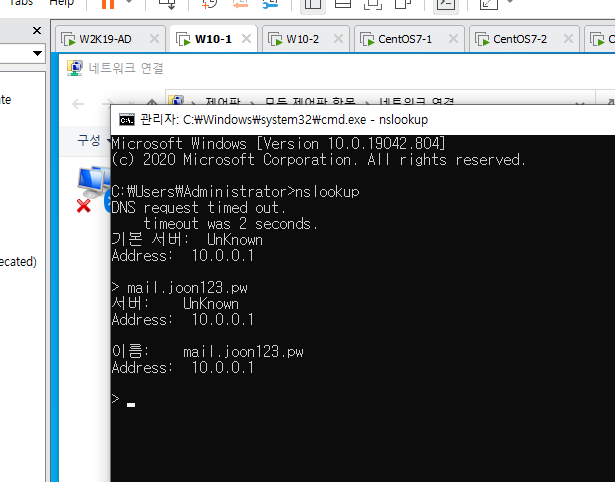The image size is (615, 482).
Task: Take a snapshot using the clock-plus icon
Action: tap(209, 4)
